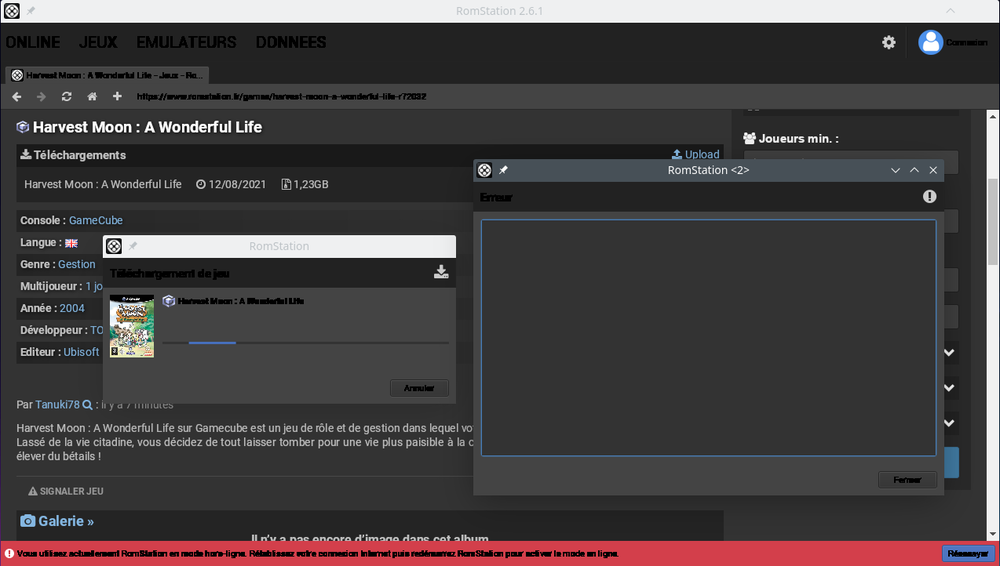Click the Connexion label
The width and height of the screenshot is (1000, 566).
[966, 43]
